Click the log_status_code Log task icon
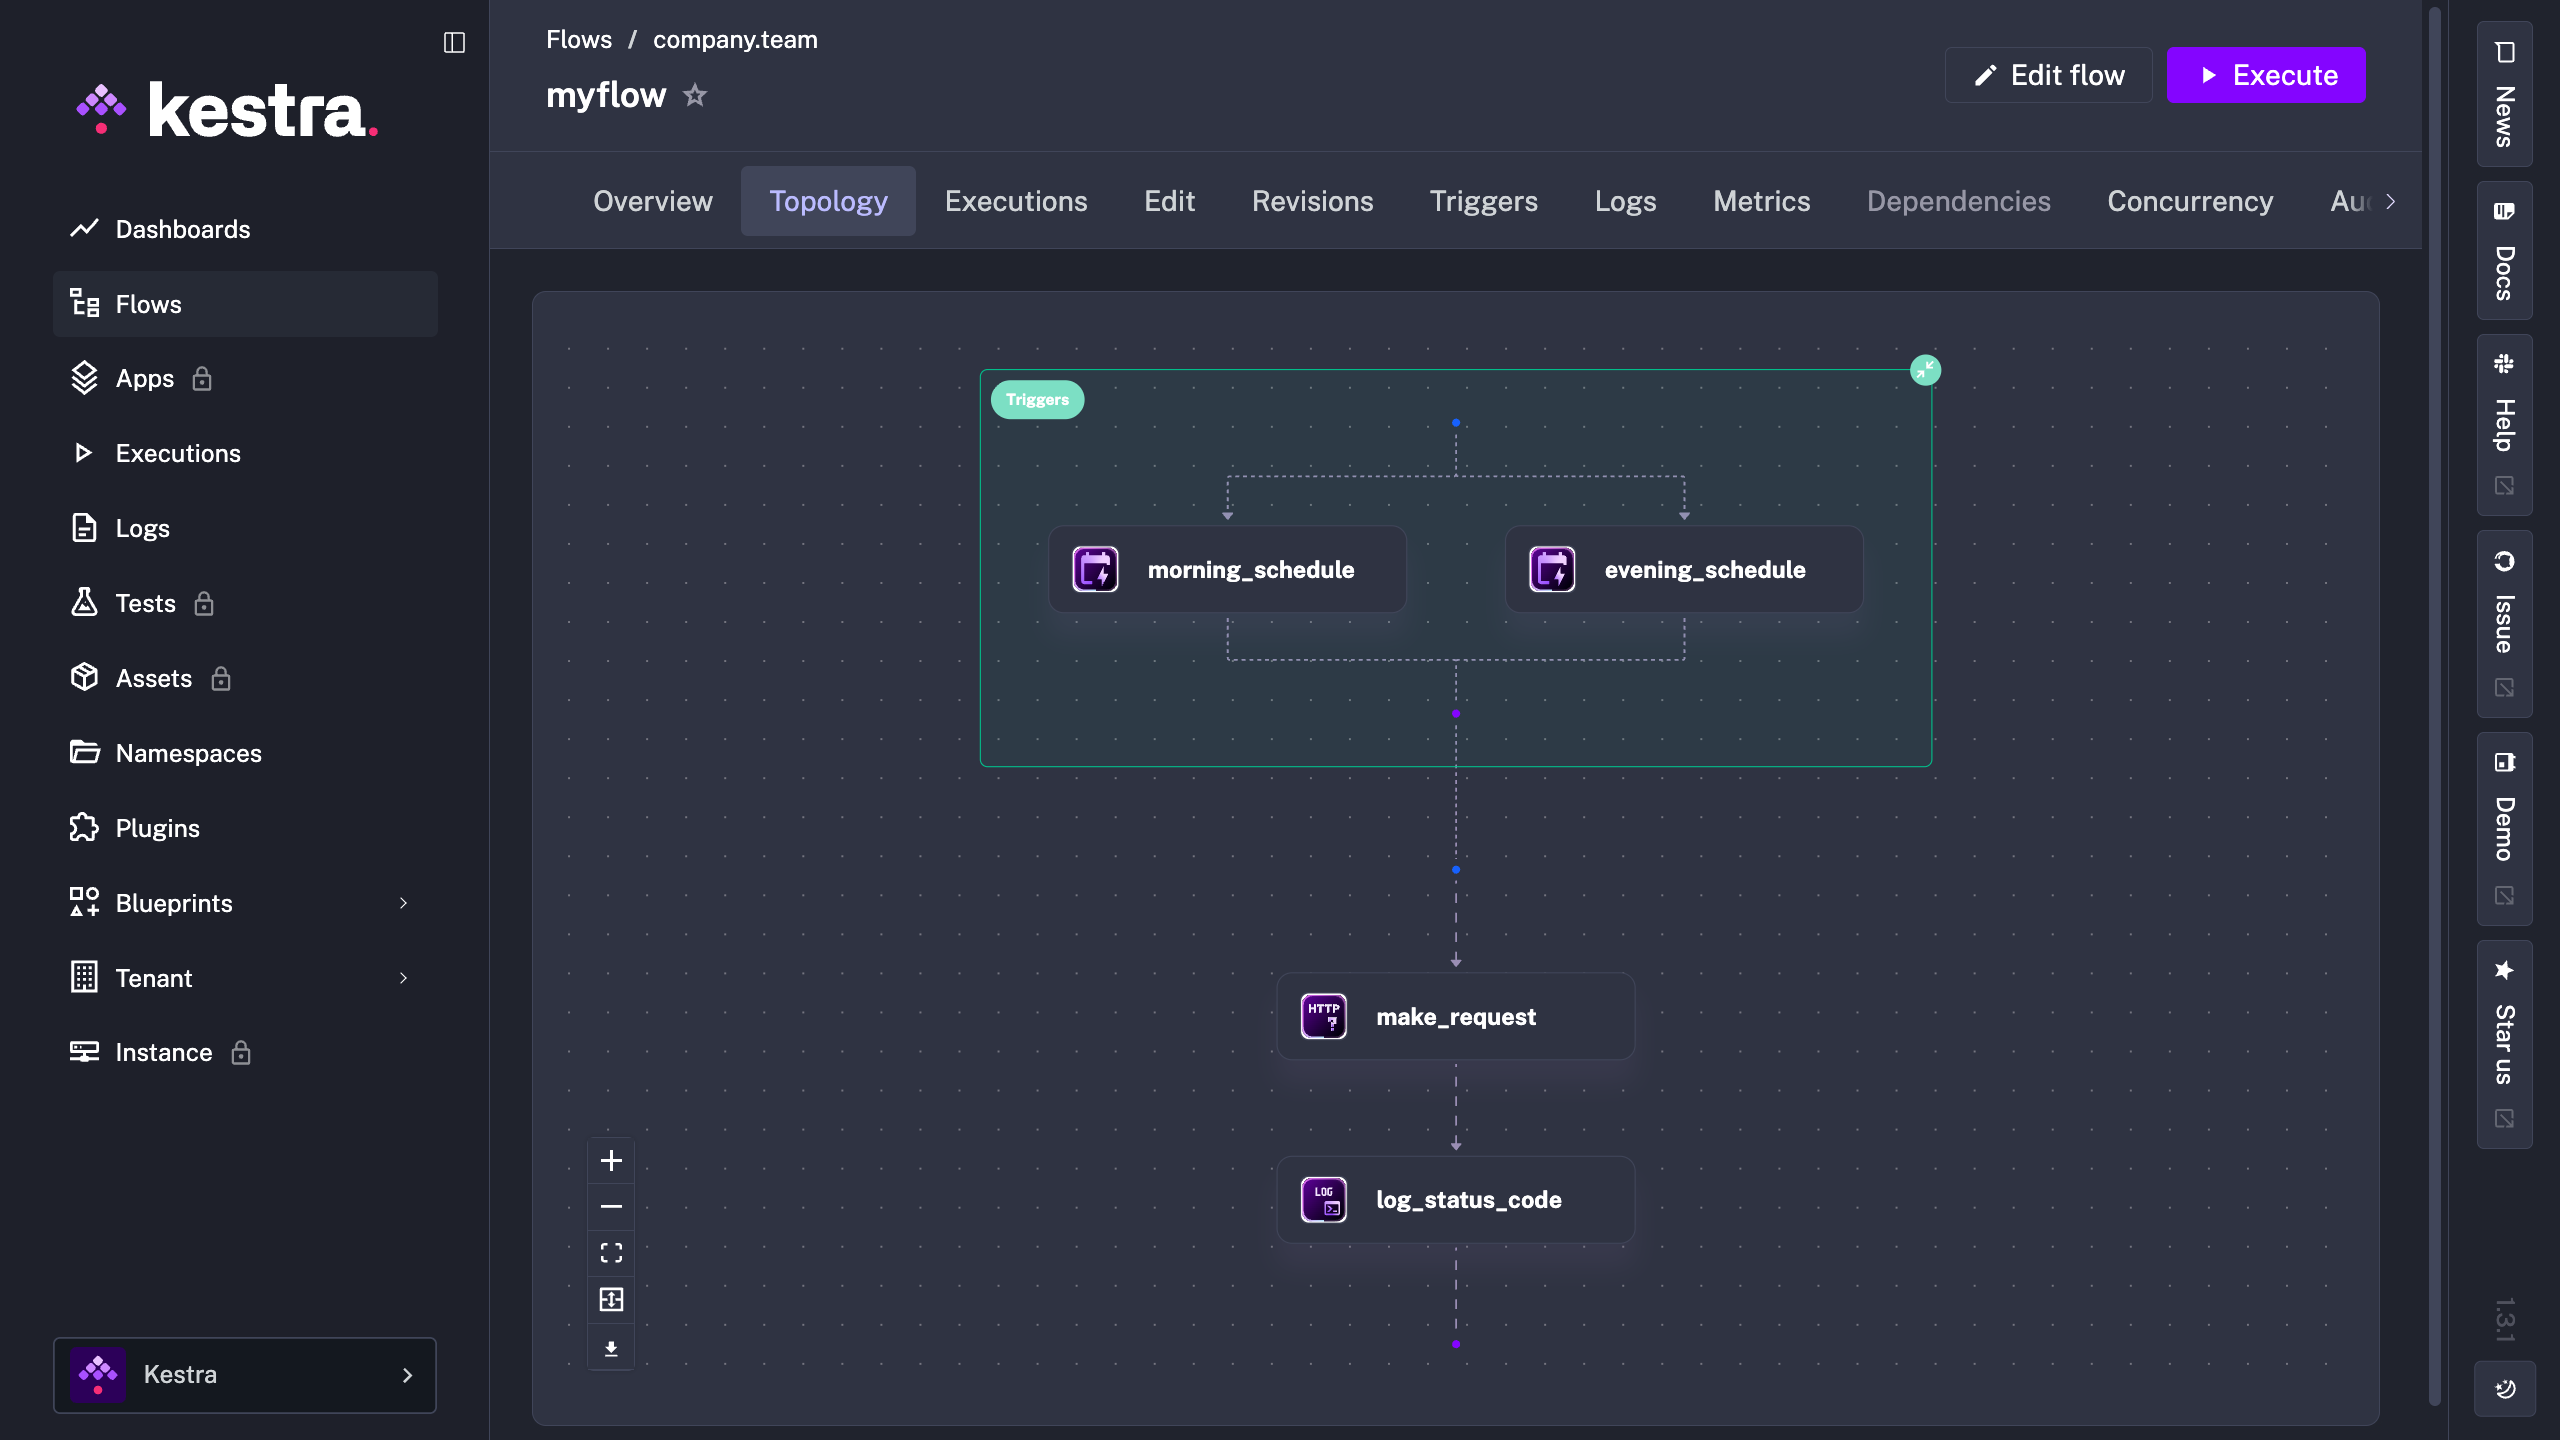The width and height of the screenshot is (2560, 1440). (1323, 1199)
